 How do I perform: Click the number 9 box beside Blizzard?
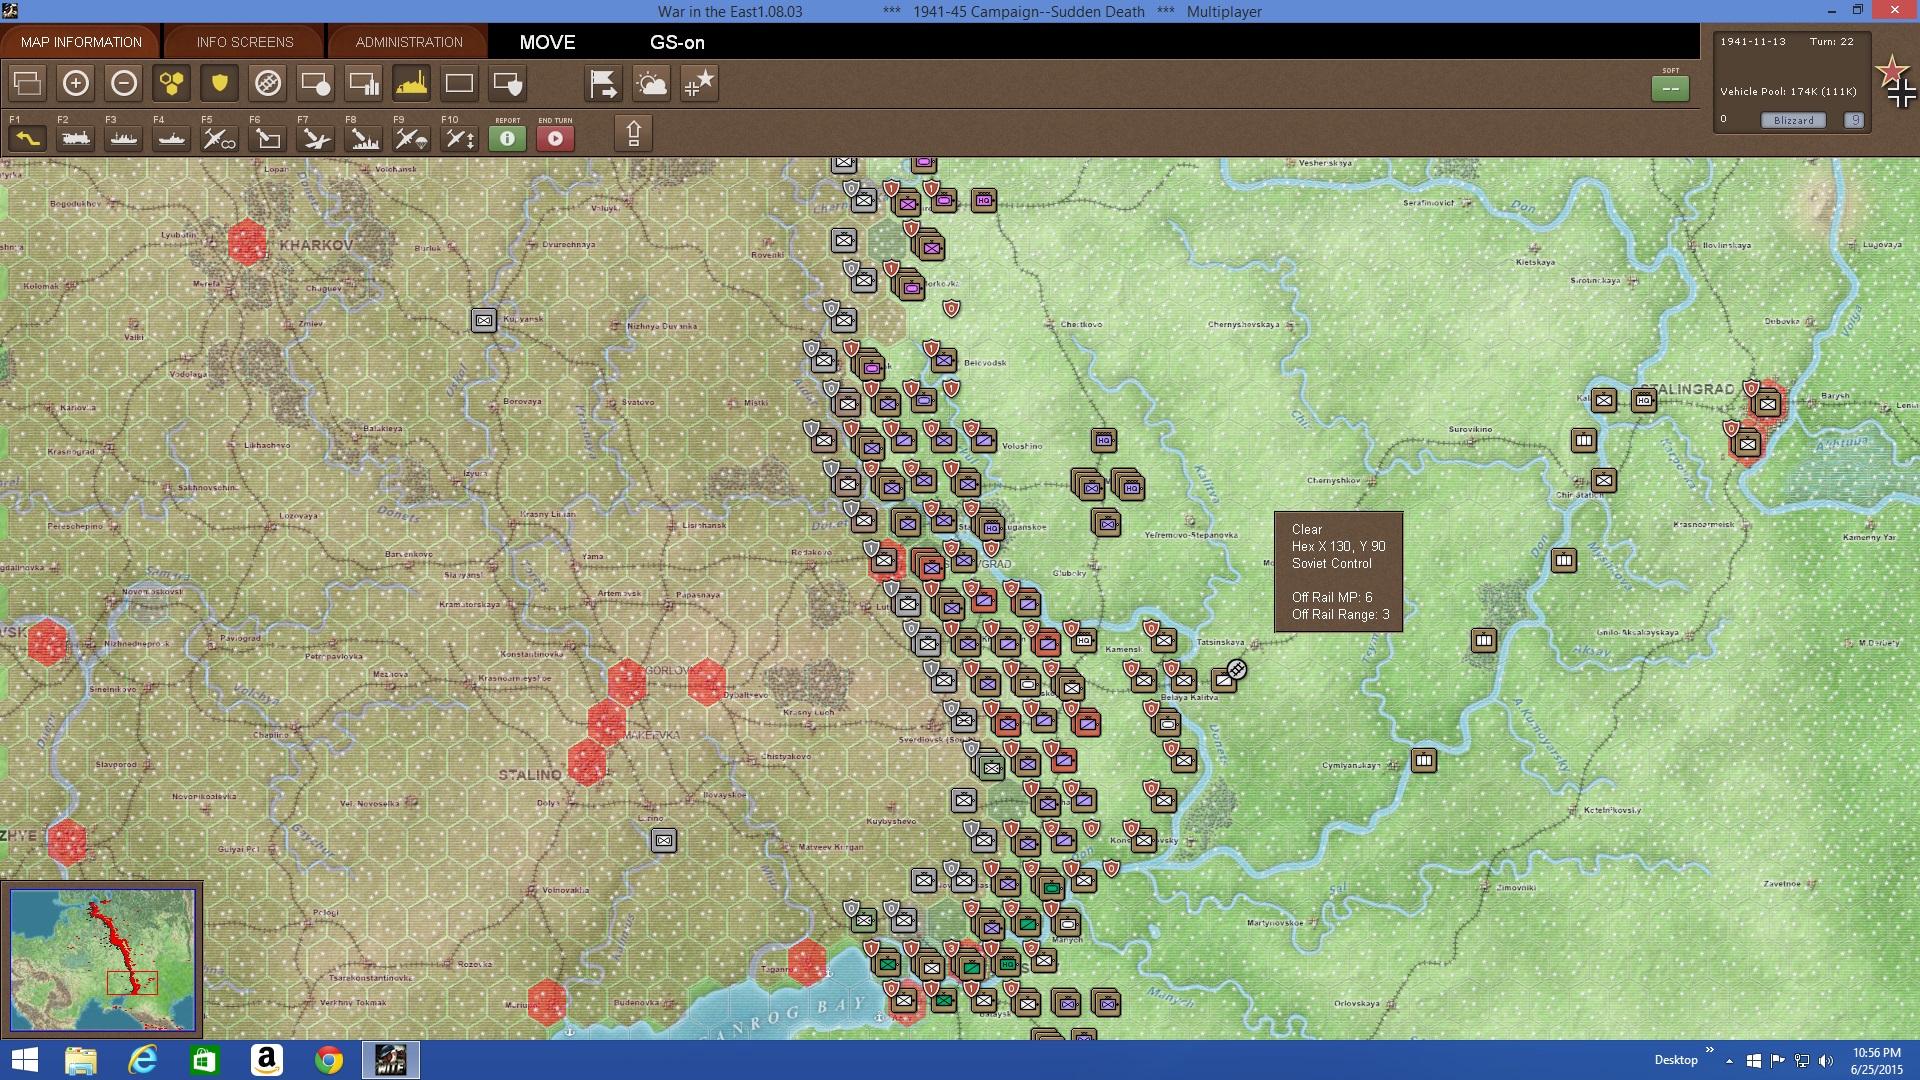coord(1855,120)
